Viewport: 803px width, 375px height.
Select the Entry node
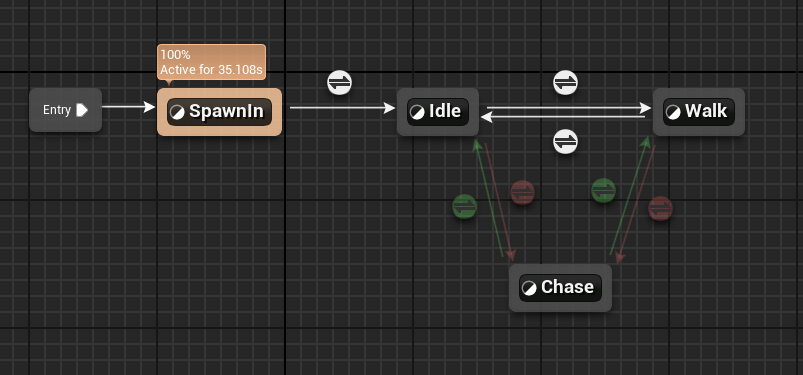tap(66, 110)
